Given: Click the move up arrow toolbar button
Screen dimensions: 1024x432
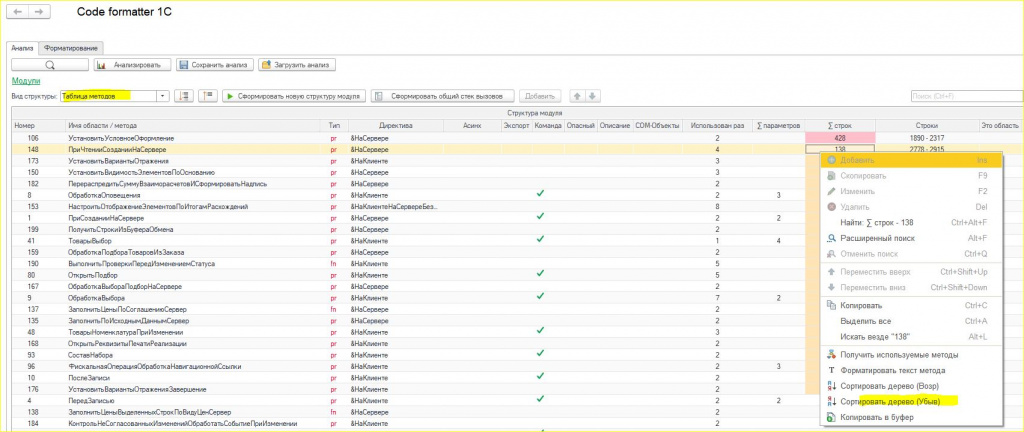Looking at the screenshot, I should 577,96.
